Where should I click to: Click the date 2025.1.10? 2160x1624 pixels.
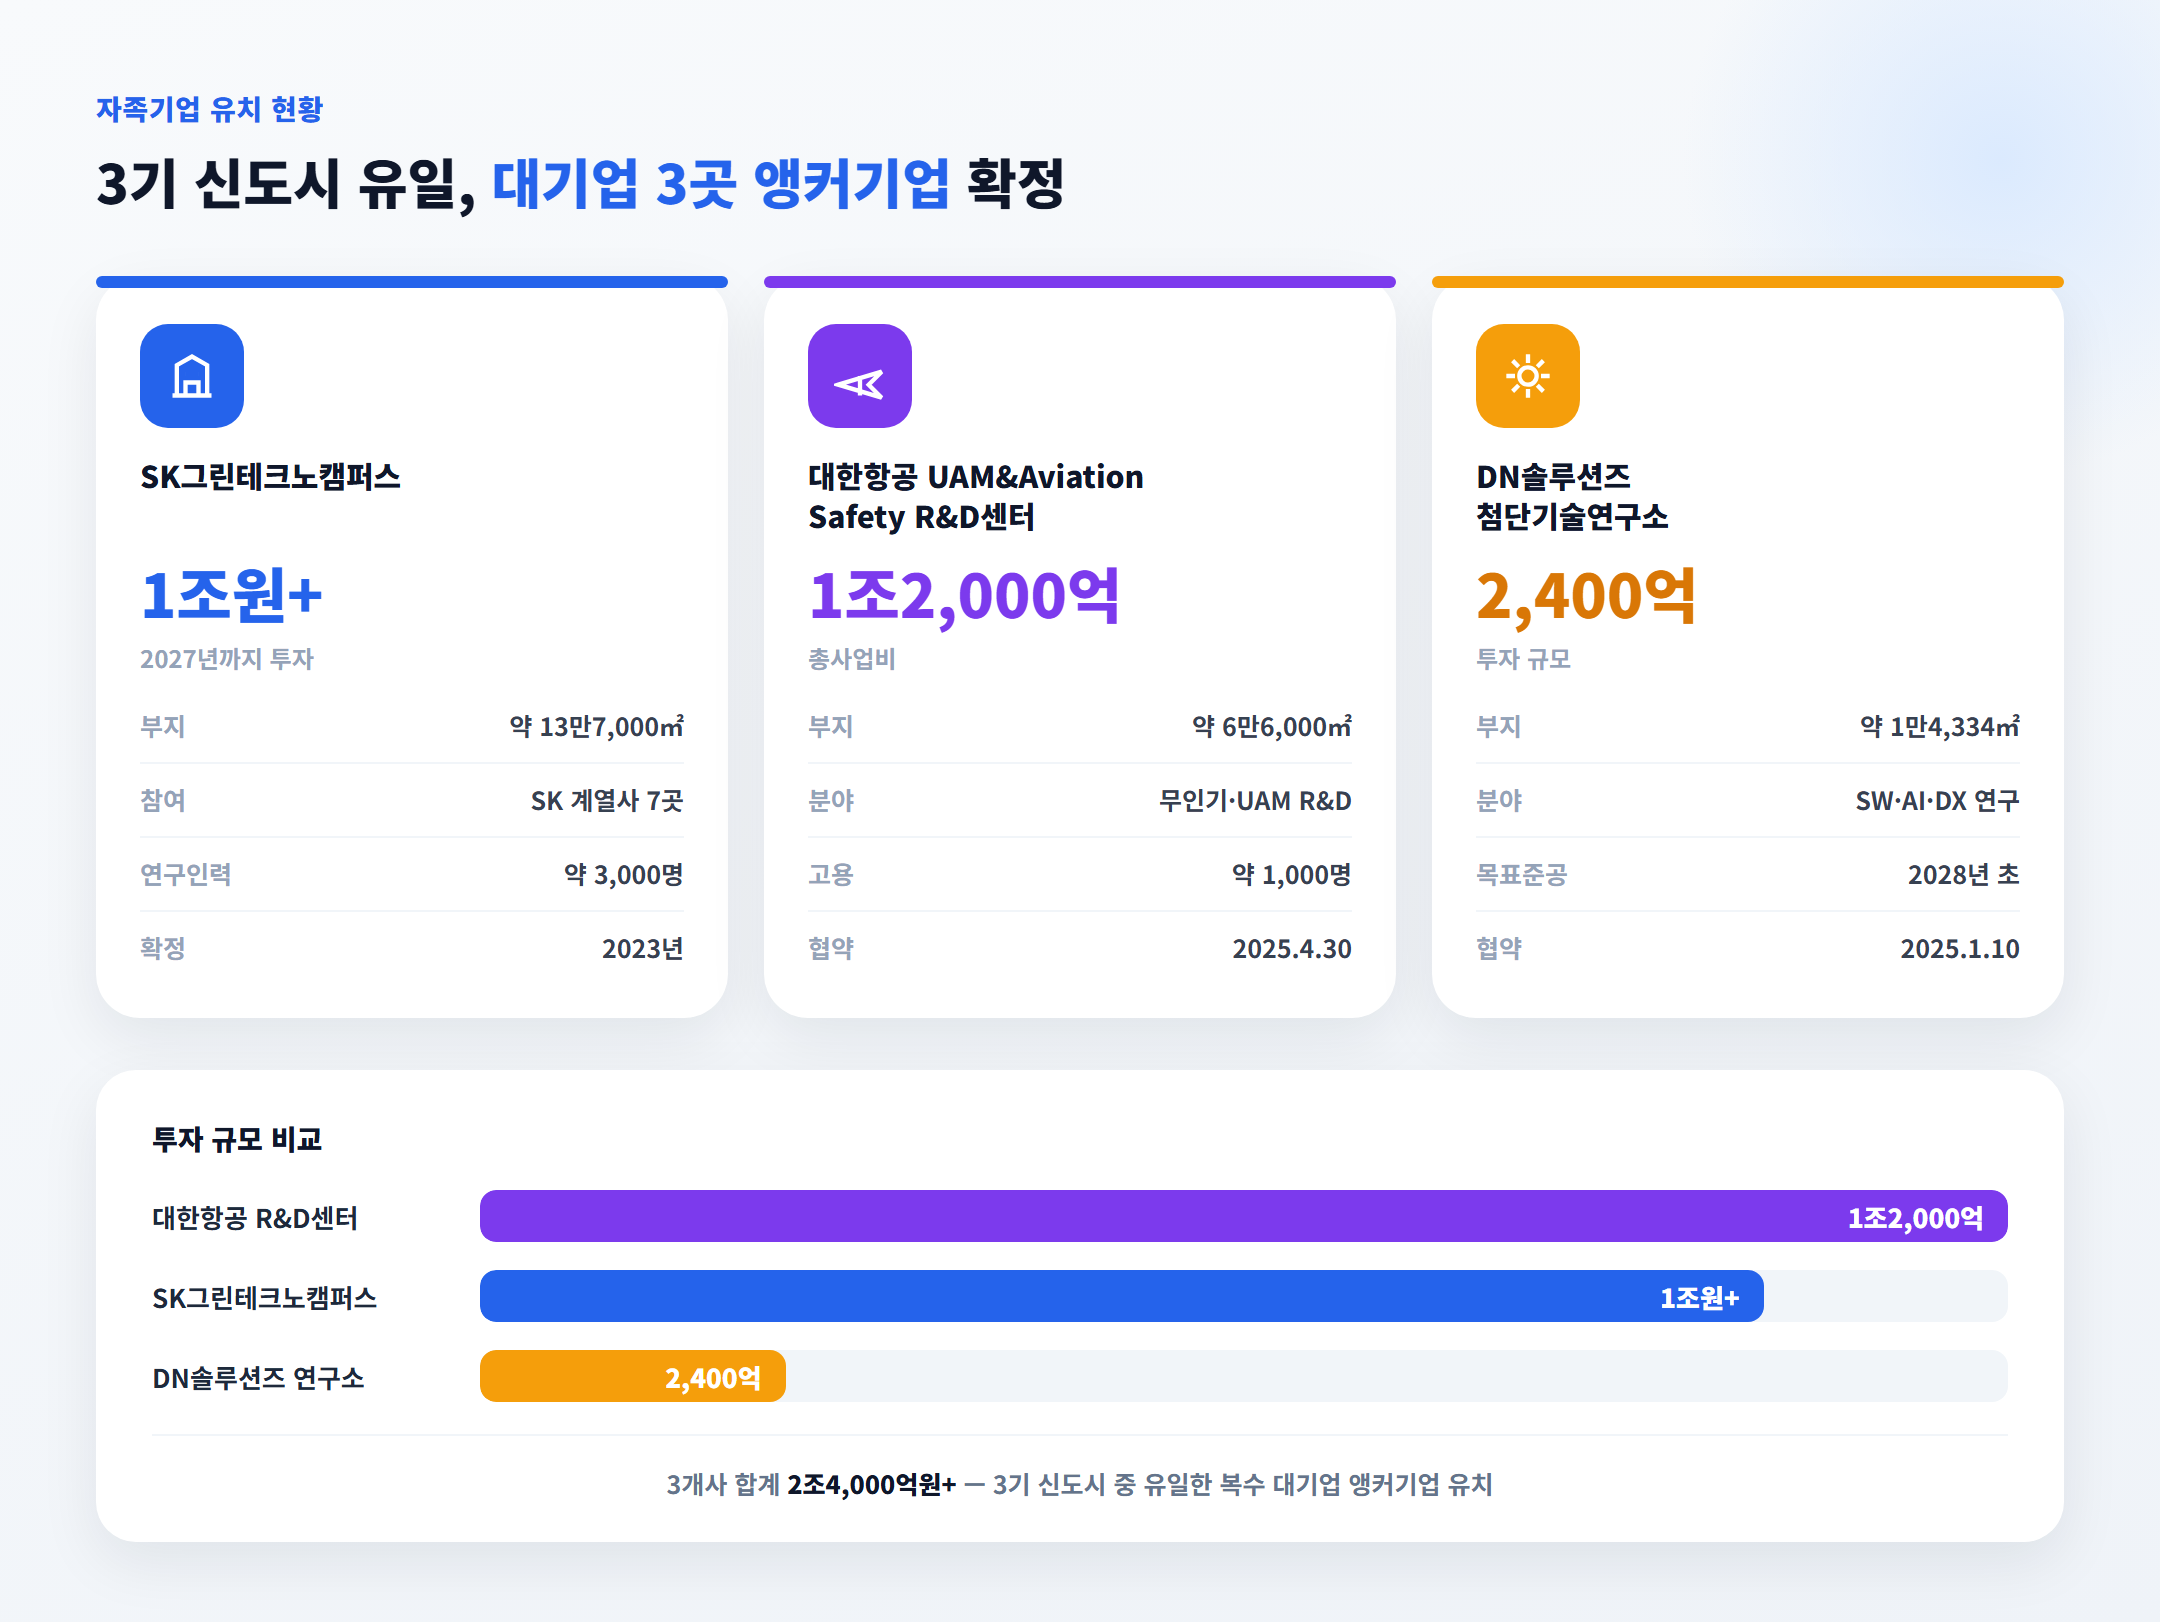pos(1960,948)
